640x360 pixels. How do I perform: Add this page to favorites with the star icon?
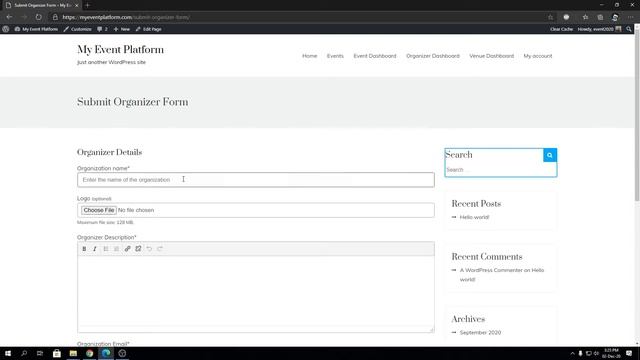550,17
